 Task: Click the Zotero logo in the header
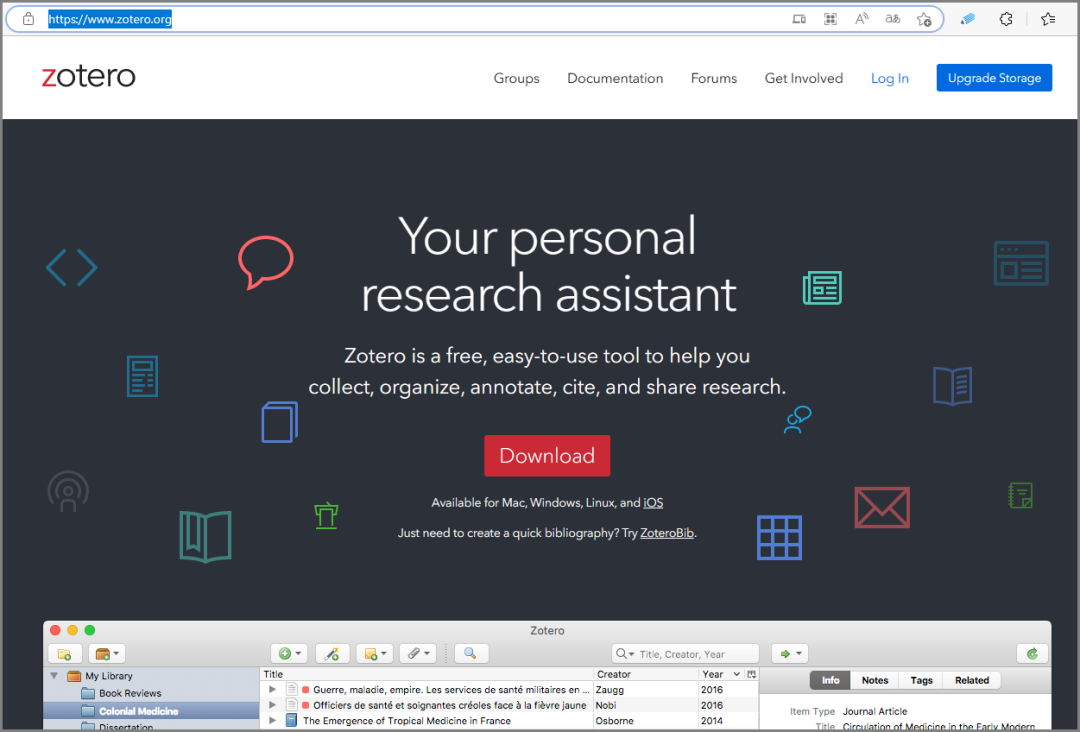(x=89, y=76)
